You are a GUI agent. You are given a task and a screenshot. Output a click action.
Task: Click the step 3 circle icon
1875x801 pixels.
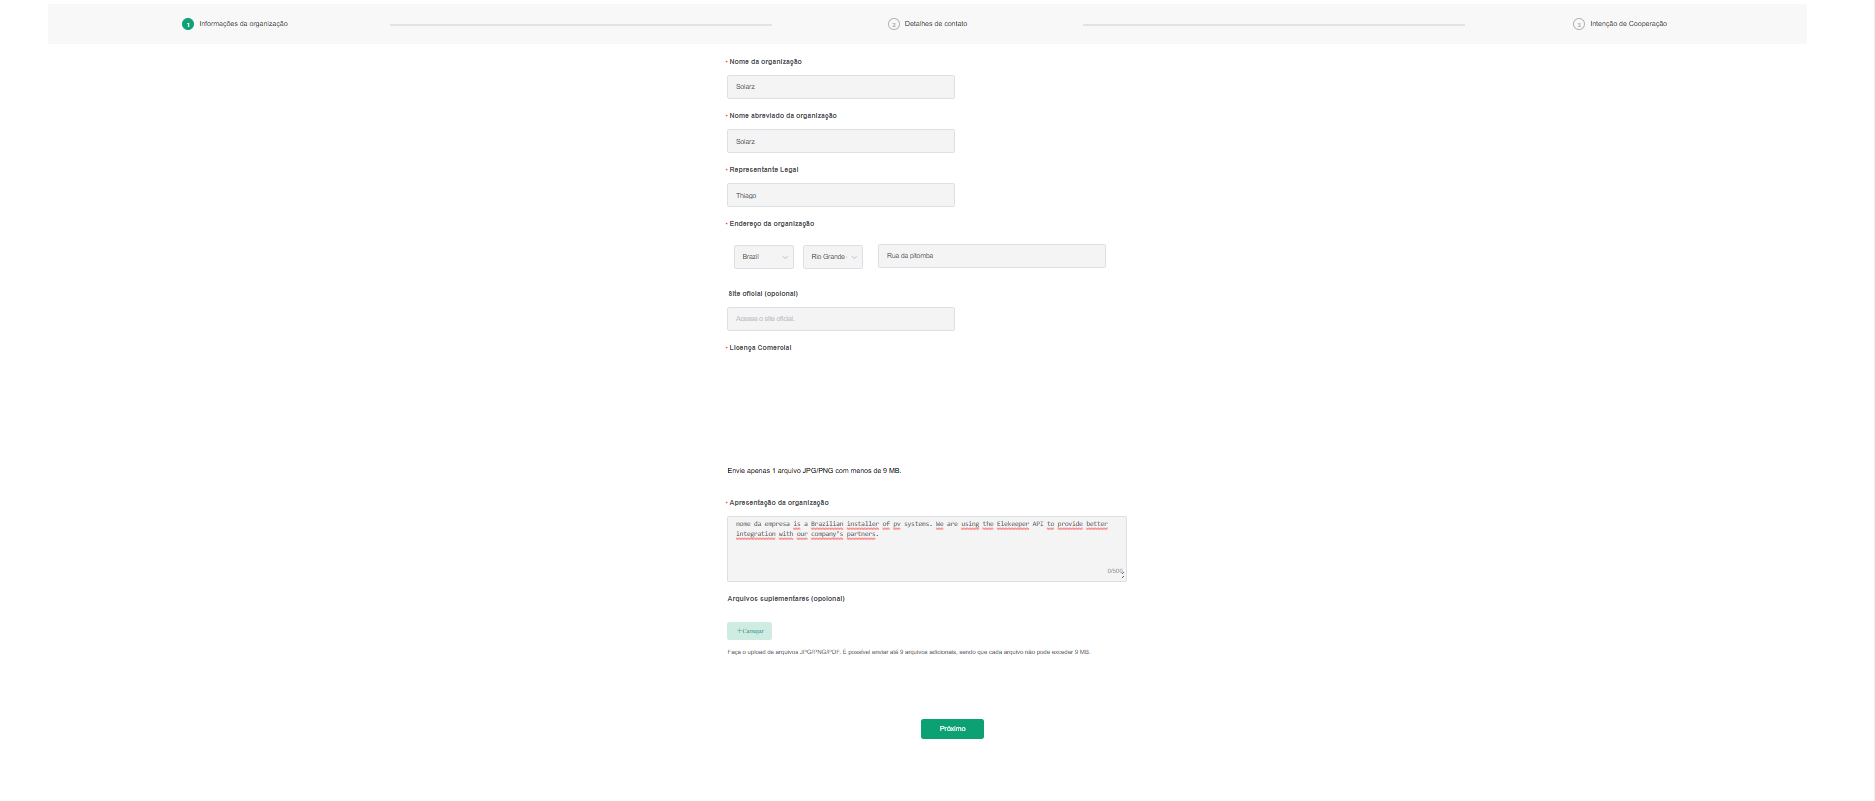pos(1579,24)
